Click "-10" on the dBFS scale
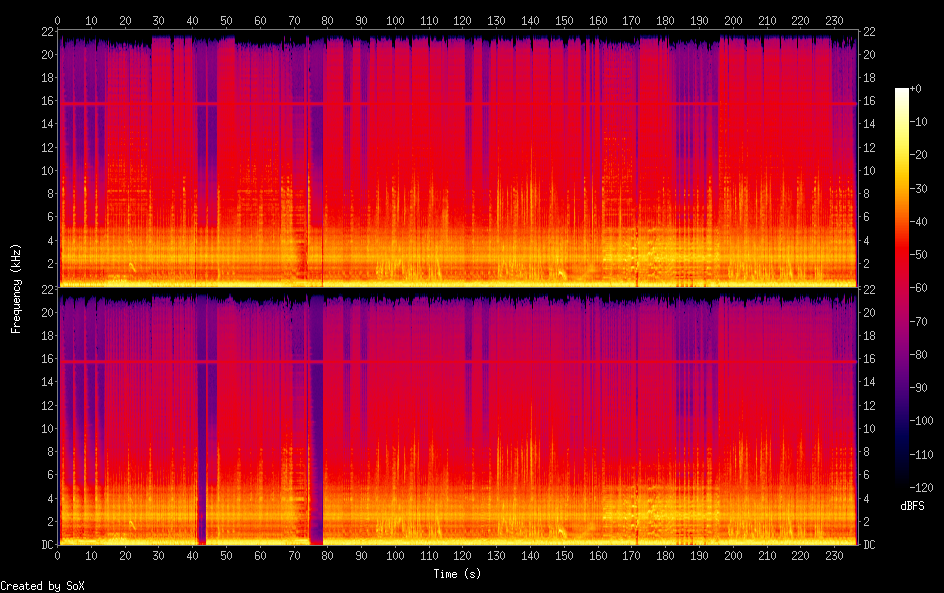Viewport: 944px width, 593px height. pos(919,122)
